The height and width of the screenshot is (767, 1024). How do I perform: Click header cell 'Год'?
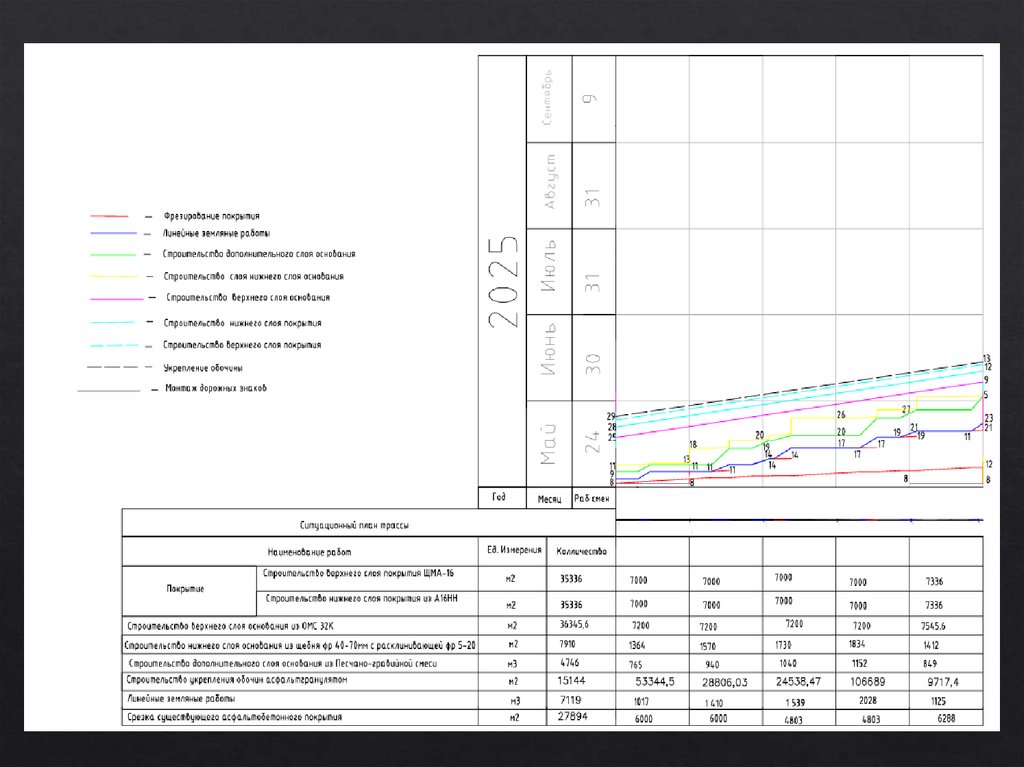tap(499, 497)
